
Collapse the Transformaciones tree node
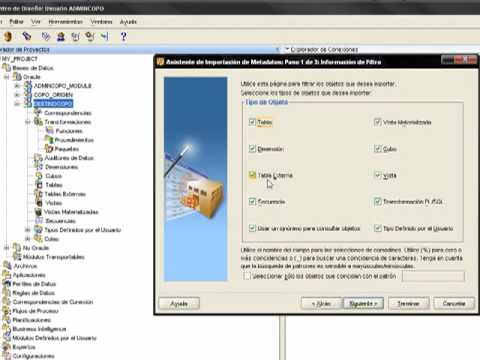tap(28, 122)
